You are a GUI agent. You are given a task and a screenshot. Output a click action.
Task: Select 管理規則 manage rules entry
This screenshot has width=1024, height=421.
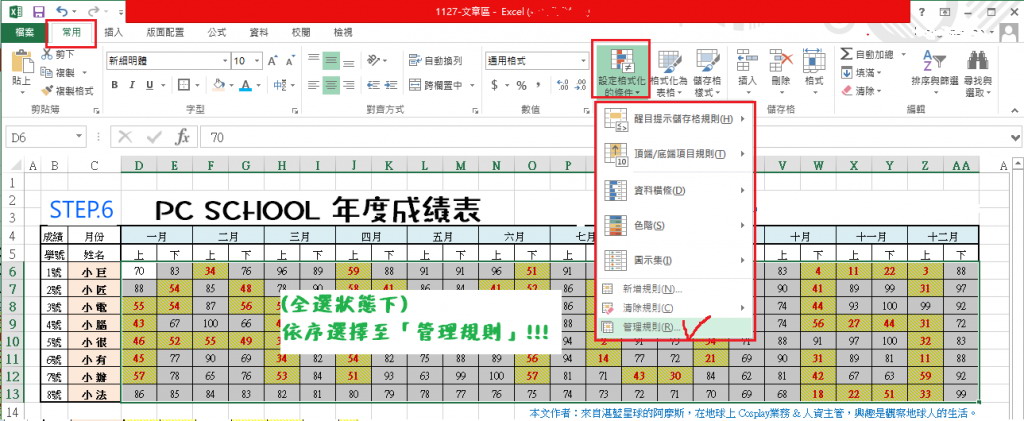(675, 326)
